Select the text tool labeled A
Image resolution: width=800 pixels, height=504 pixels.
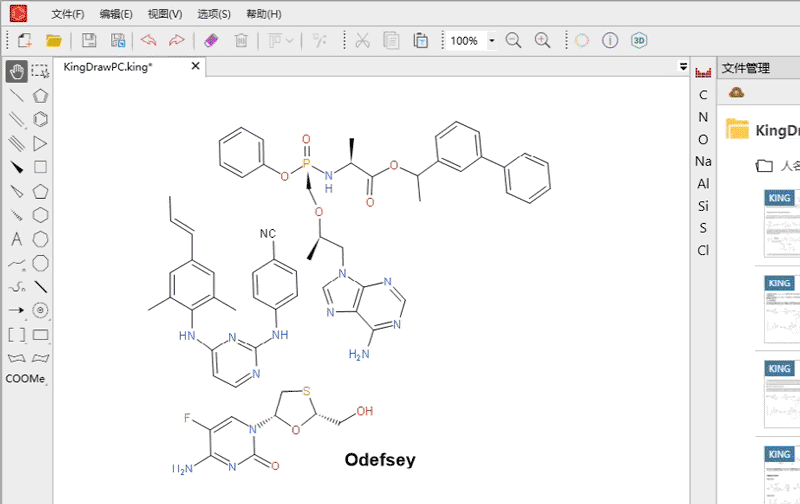point(17,239)
